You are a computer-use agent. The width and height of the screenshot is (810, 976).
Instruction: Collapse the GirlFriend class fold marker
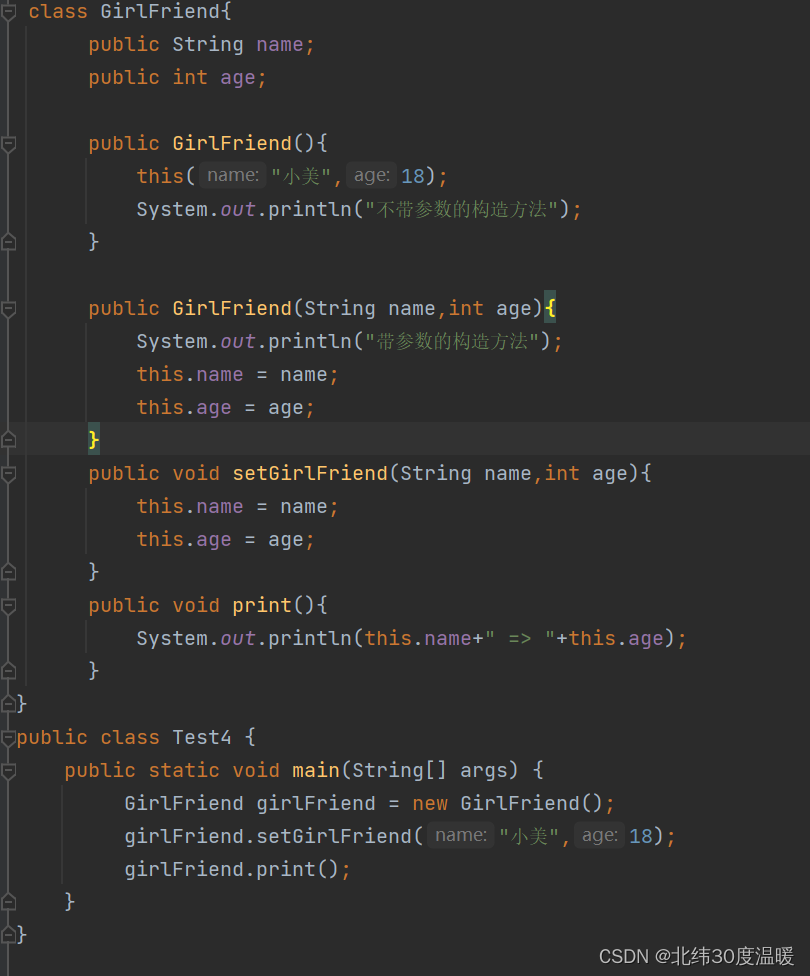[x=9, y=12]
